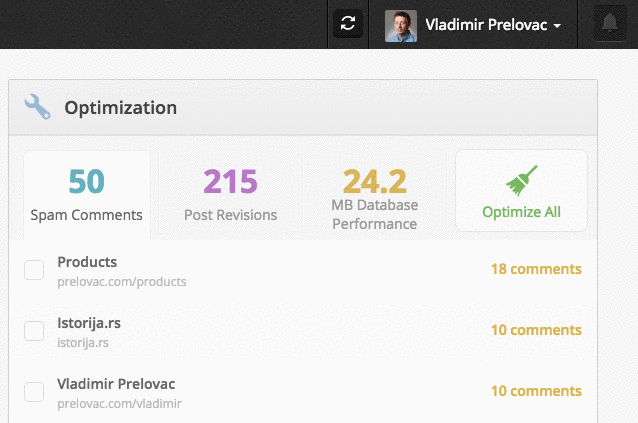Check the Istorija.rs site checkbox
The image size is (638, 423).
click(34, 331)
